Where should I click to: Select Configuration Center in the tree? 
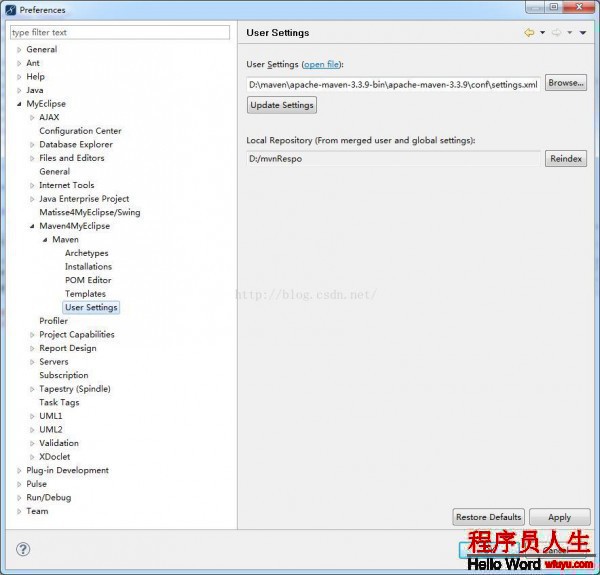pos(80,131)
